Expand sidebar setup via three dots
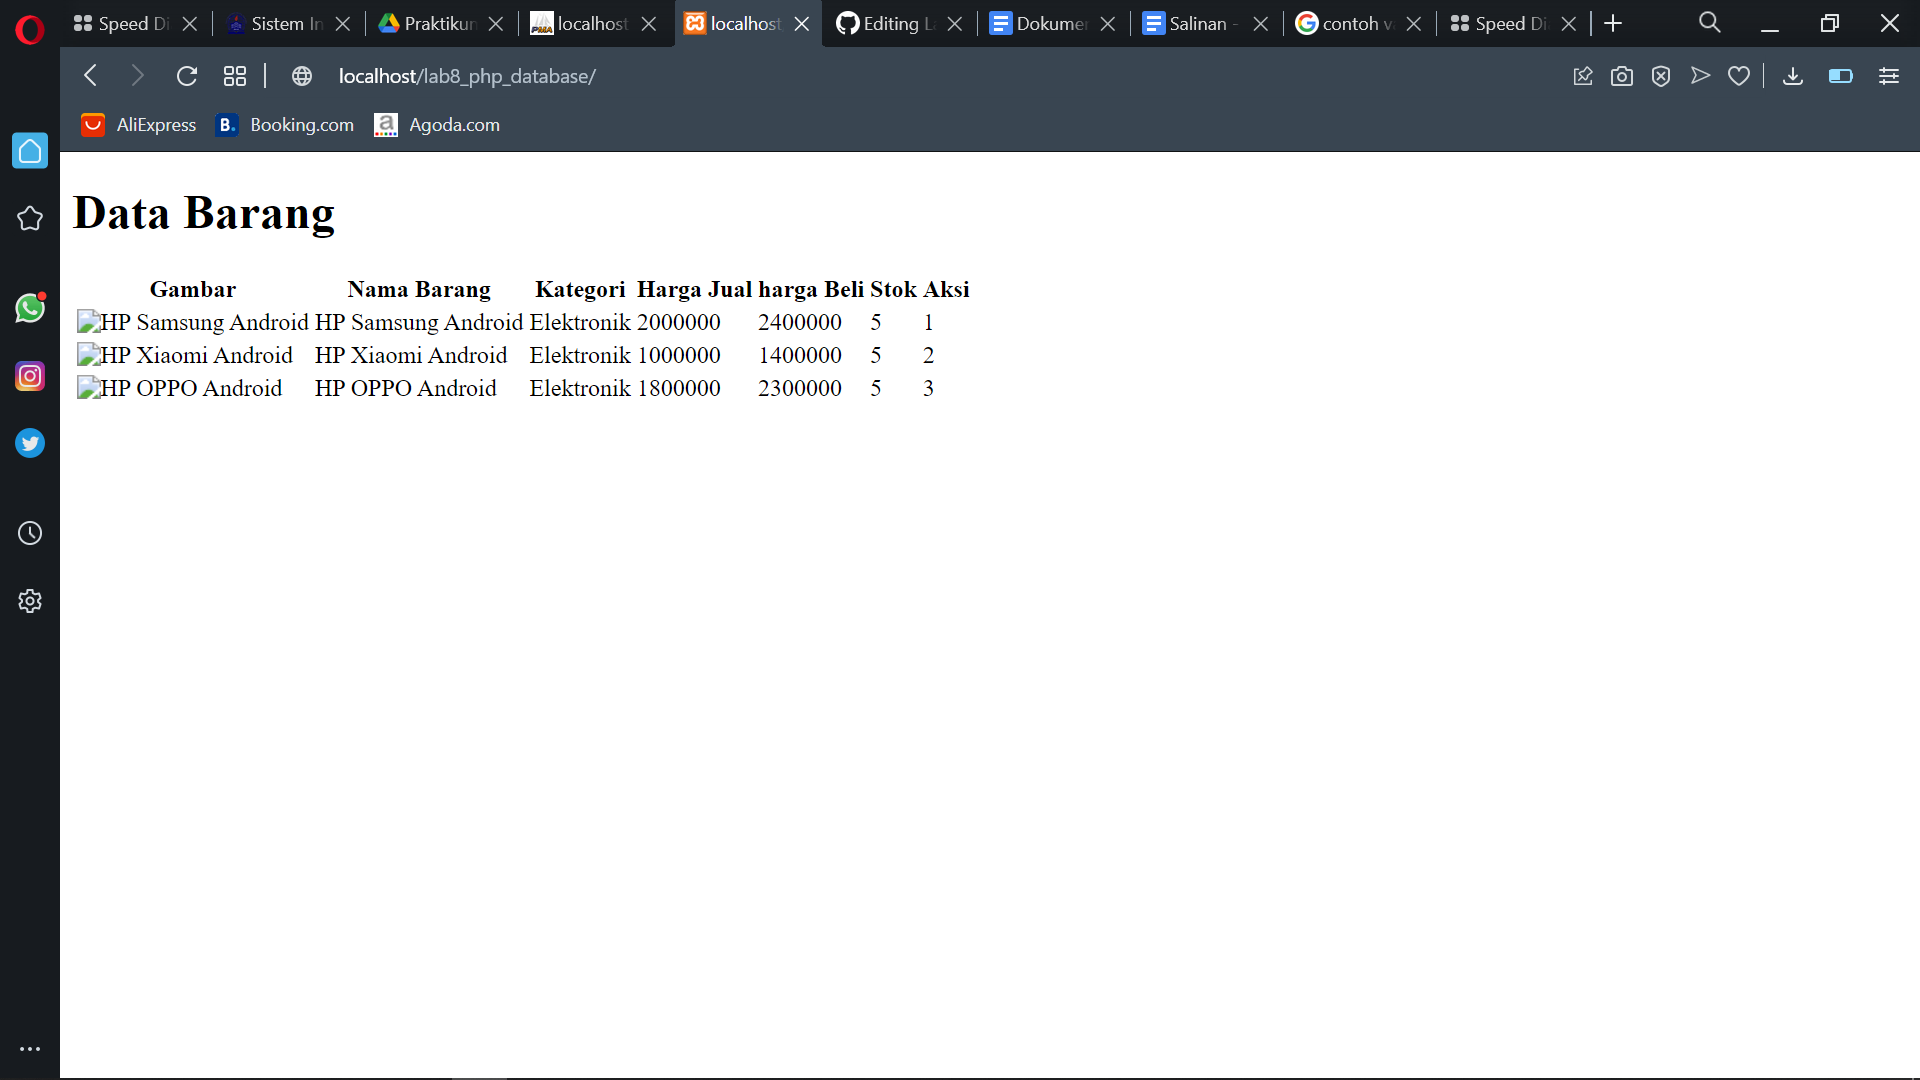Screen dimensions: 1920x1080 [30, 1048]
